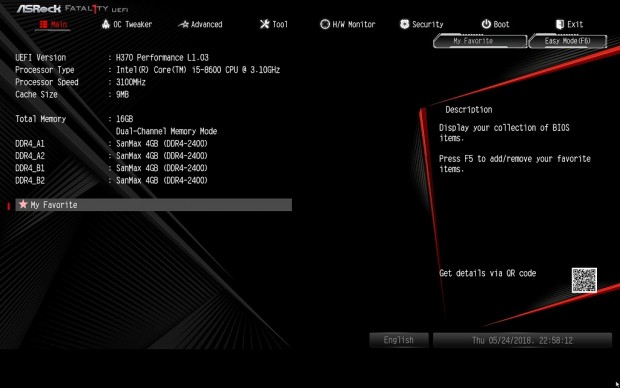
Task: Click the OC Tweaker rocket icon
Action: (106, 24)
